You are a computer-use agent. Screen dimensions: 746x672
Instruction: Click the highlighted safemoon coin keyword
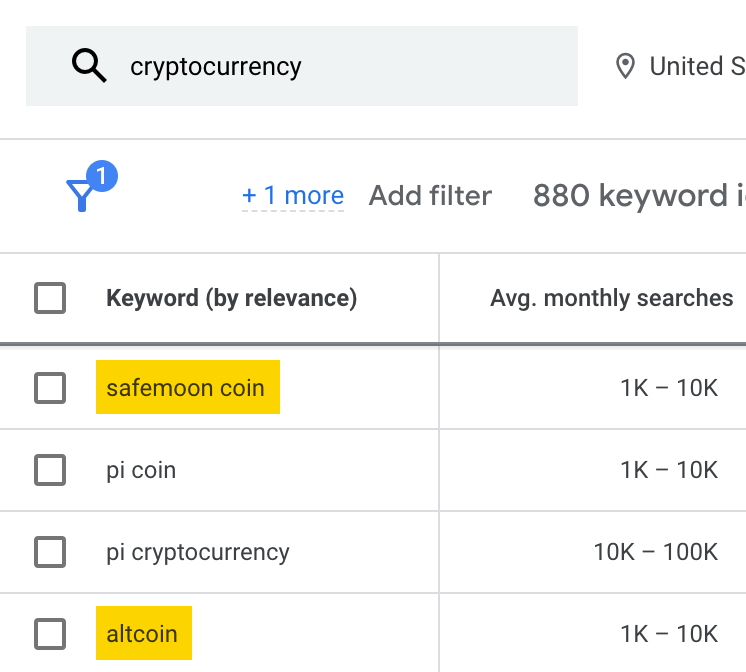click(186, 388)
